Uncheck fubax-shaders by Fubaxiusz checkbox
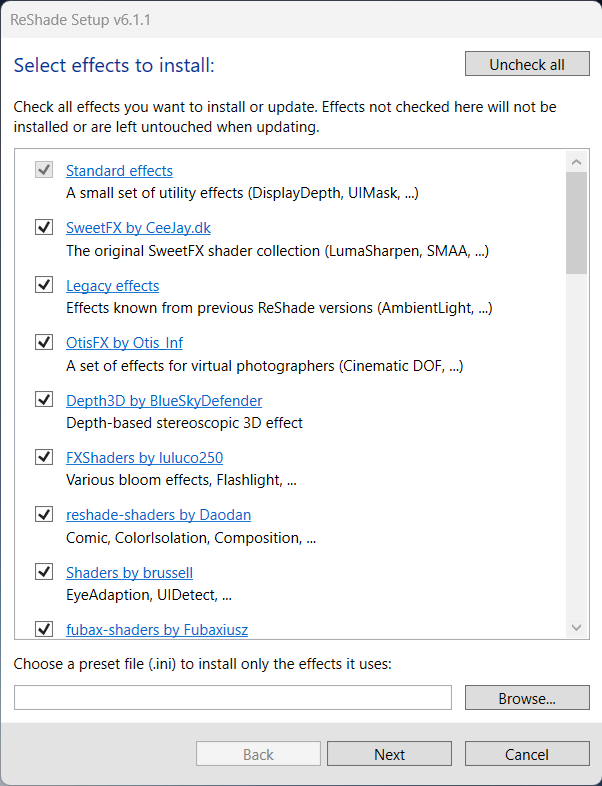 coord(44,629)
